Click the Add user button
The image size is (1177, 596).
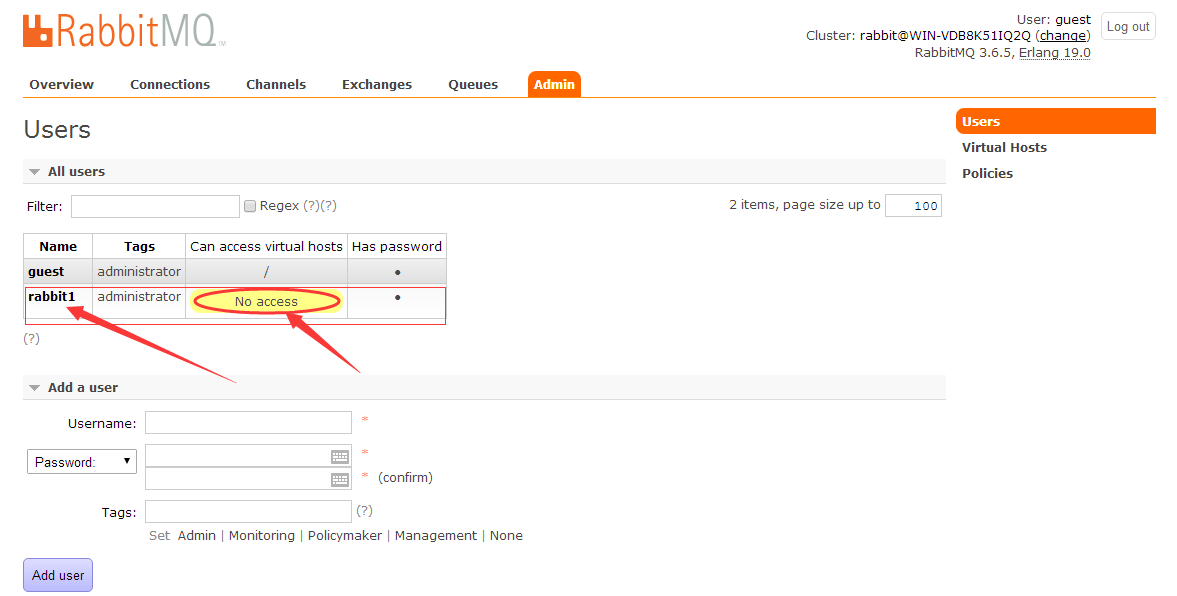tap(58, 575)
